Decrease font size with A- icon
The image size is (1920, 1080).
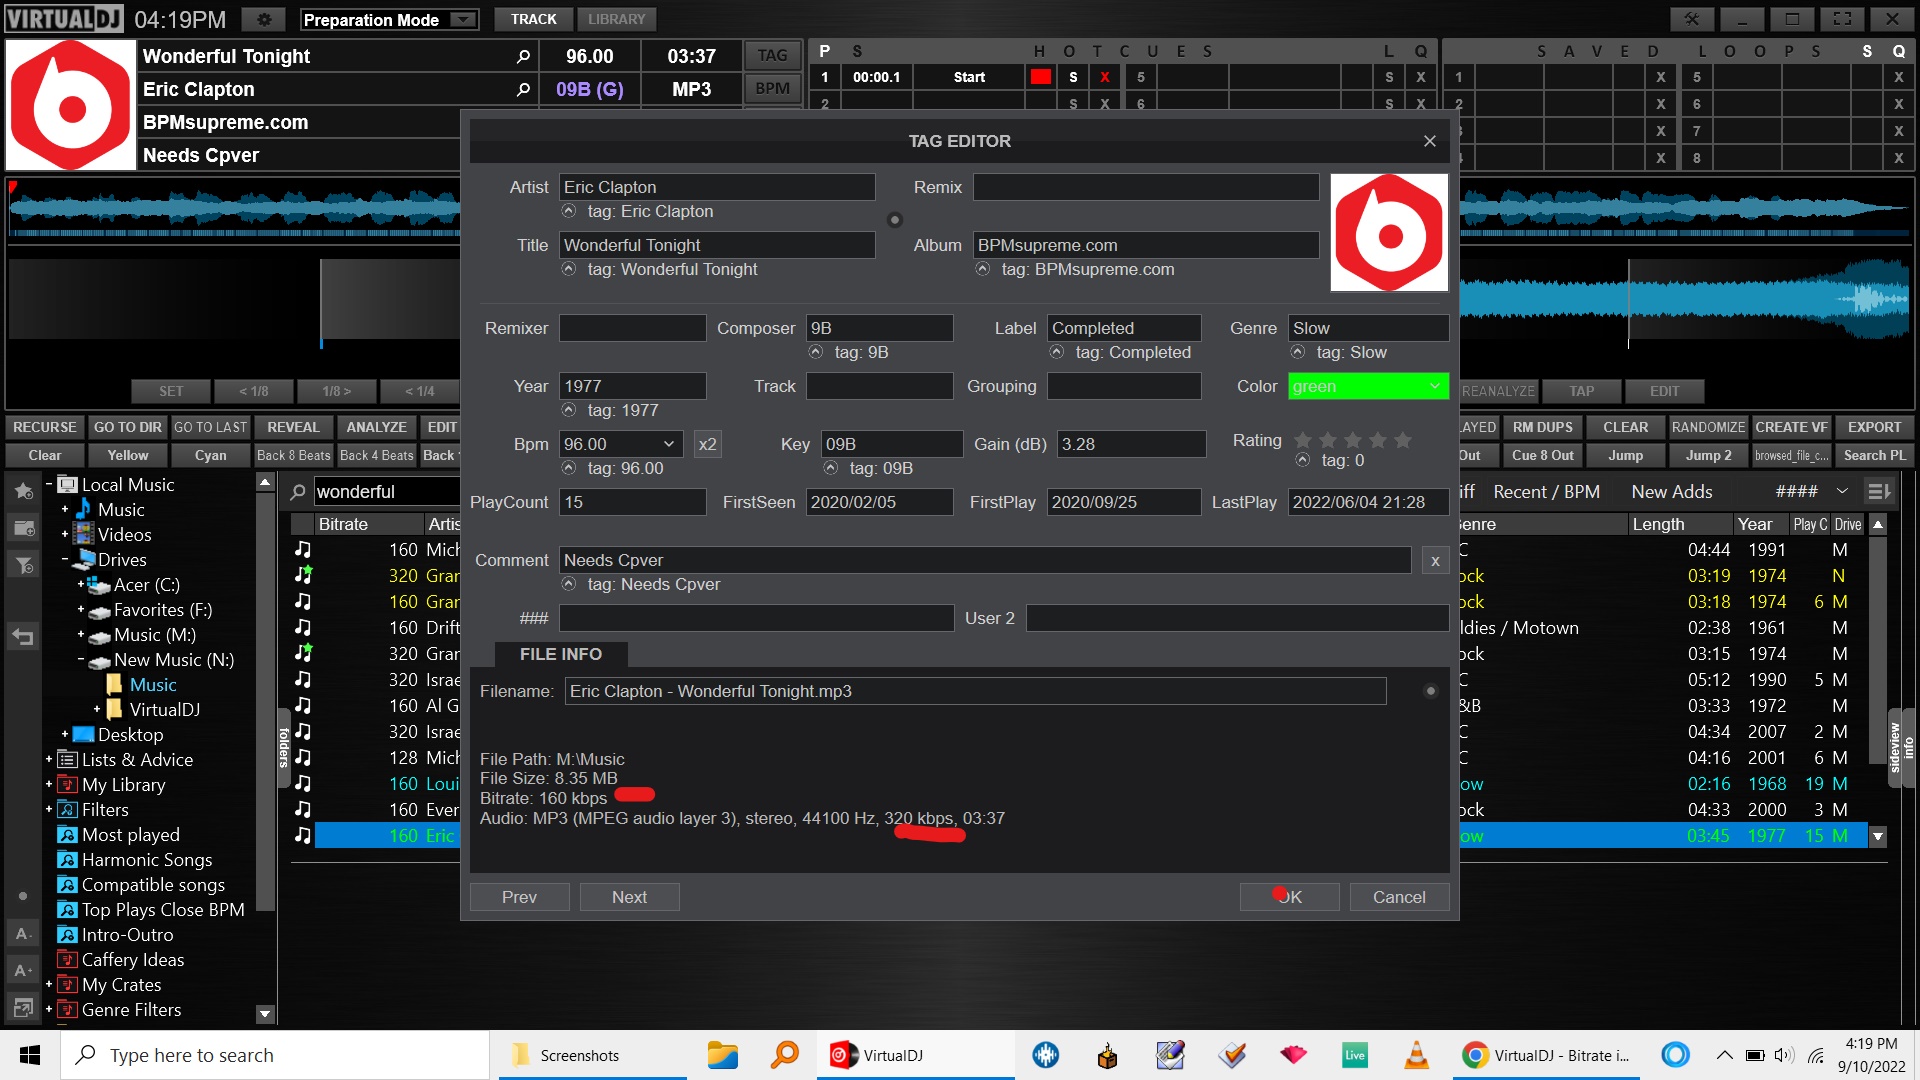(x=24, y=934)
